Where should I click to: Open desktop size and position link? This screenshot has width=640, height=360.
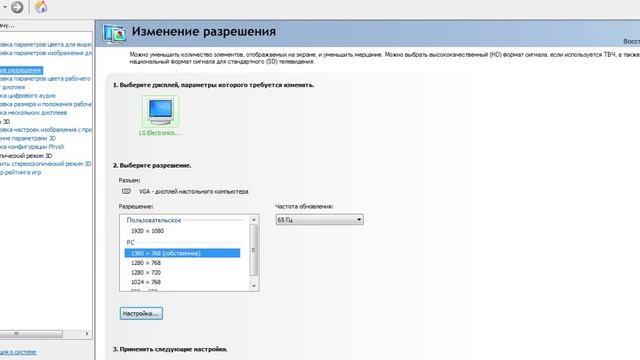coord(46,104)
